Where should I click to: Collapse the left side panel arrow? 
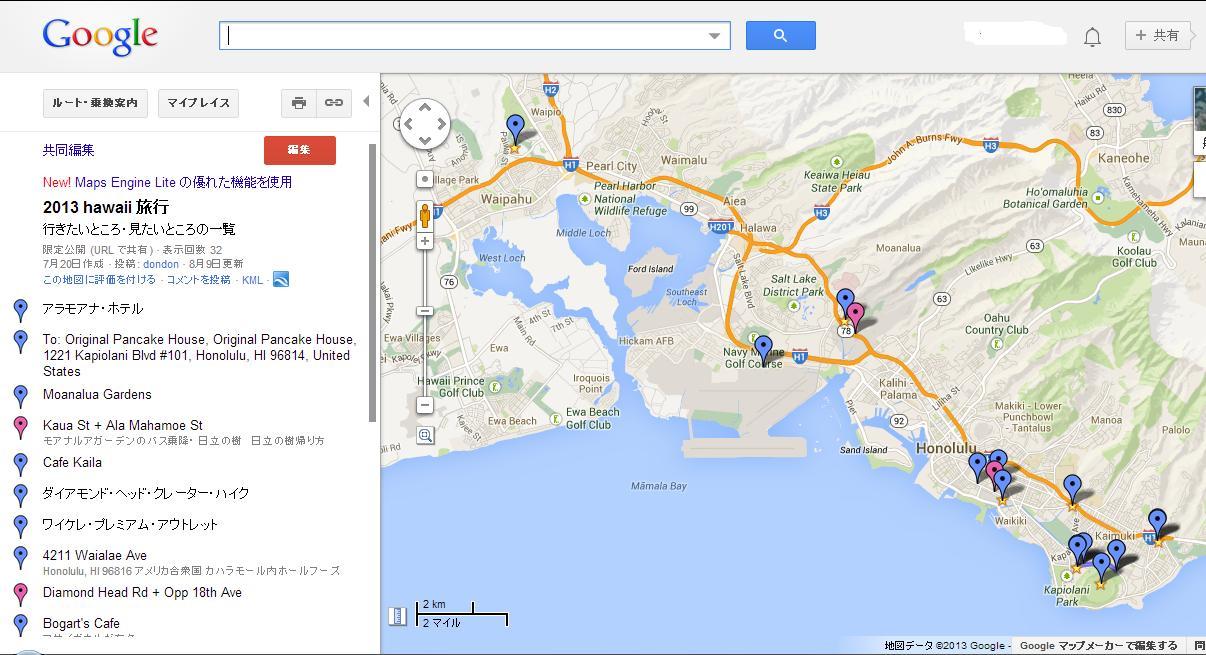366,101
